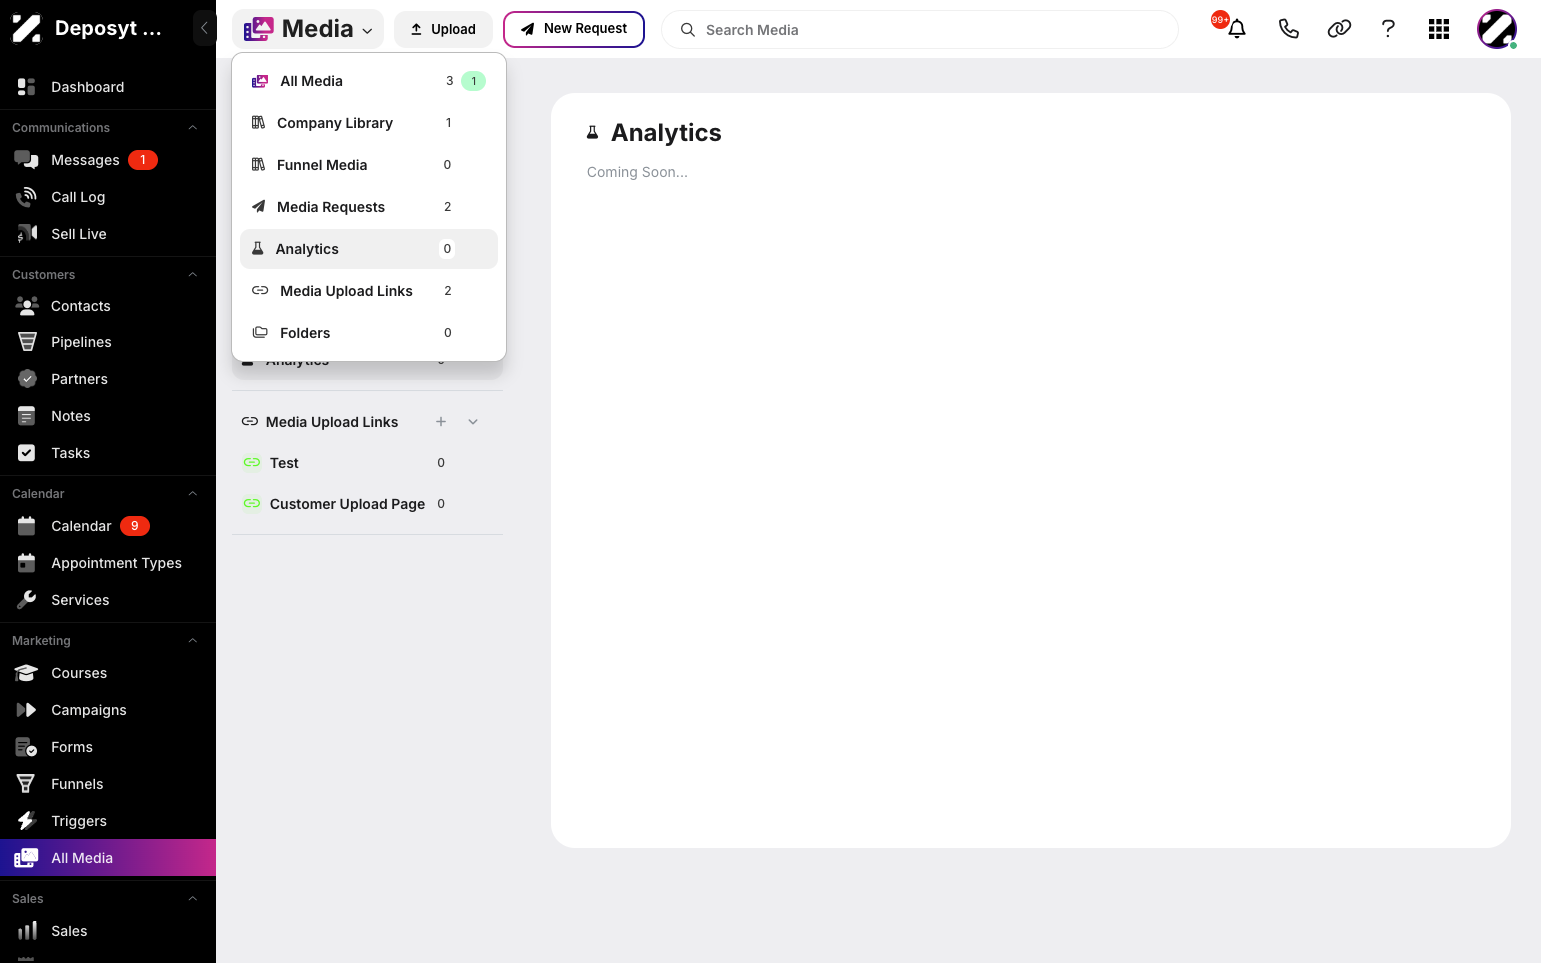Select Company Library in dropdown
The image size is (1541, 963).
[369, 123]
